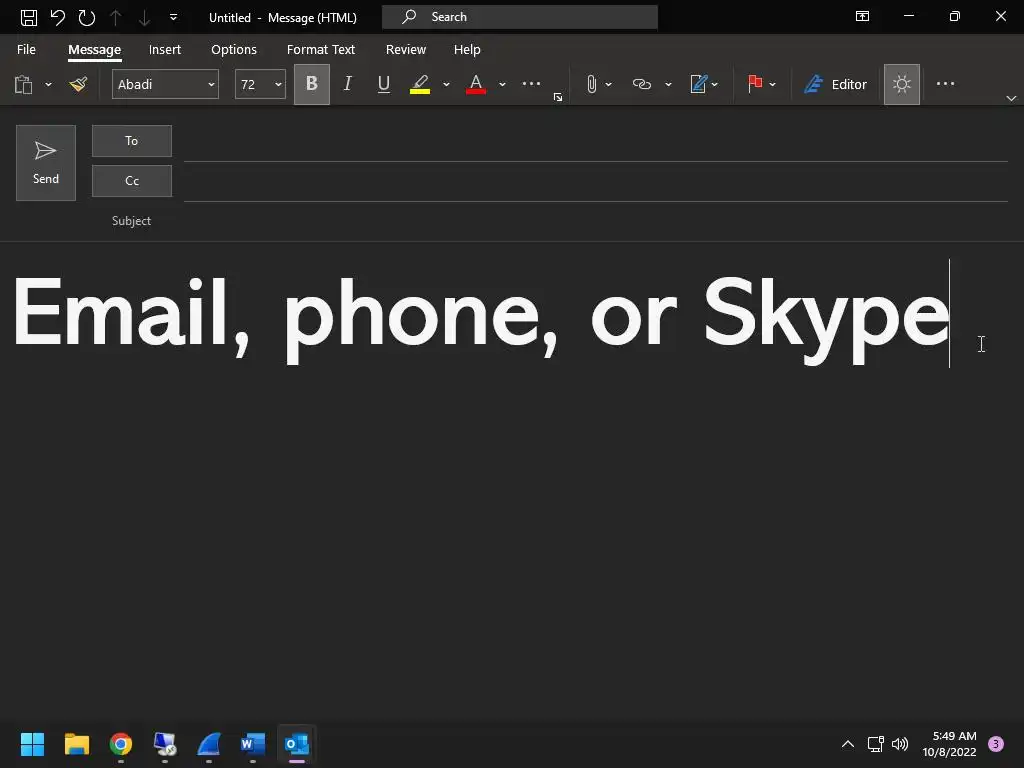This screenshot has height=768, width=1024.
Task: Click into the To address field
Action: (596, 144)
